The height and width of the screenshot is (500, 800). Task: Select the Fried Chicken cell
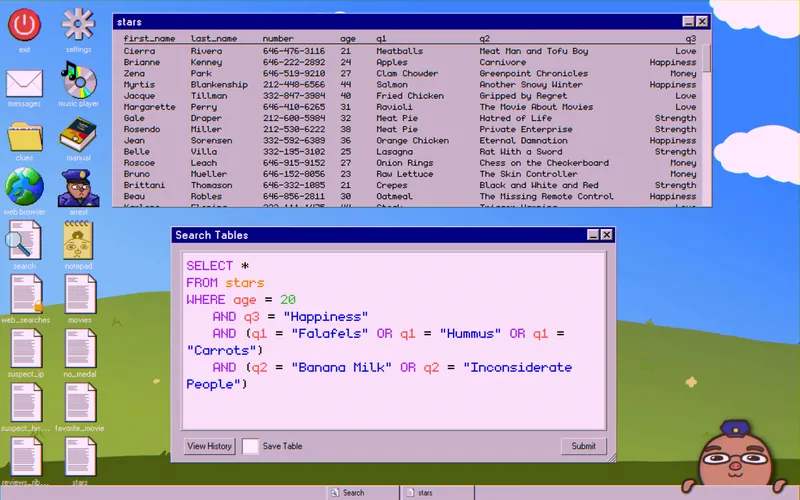click(410, 96)
